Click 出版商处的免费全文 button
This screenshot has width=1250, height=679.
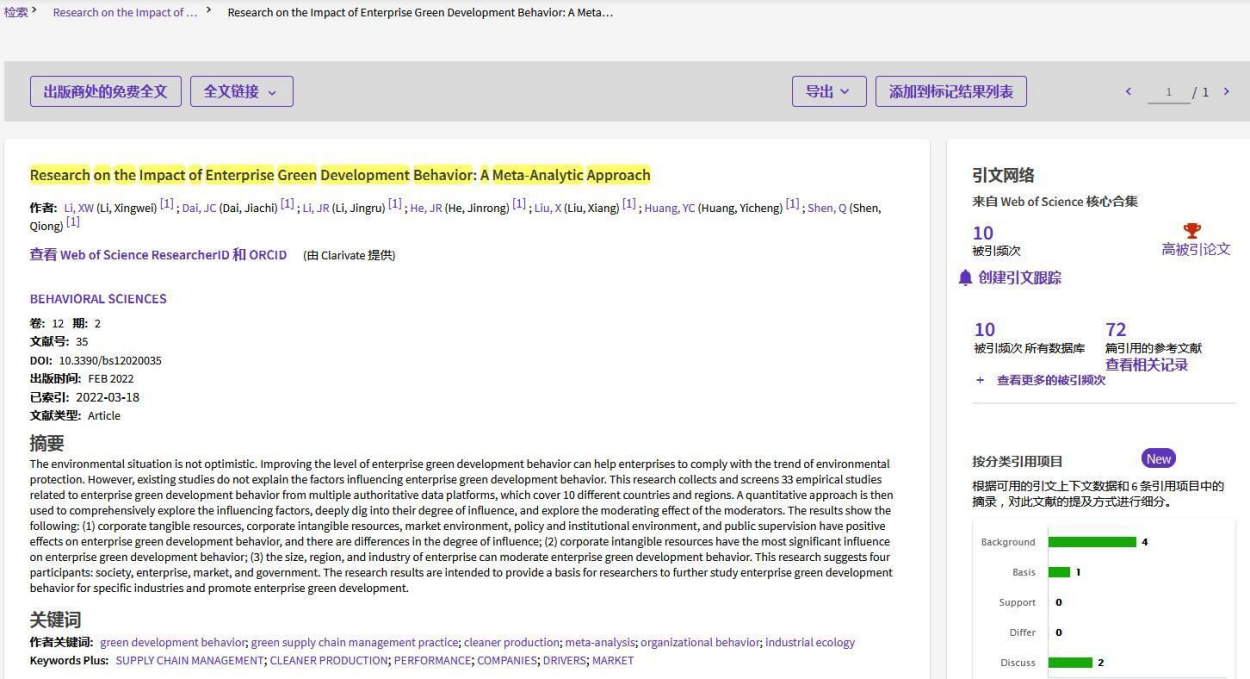tap(105, 92)
